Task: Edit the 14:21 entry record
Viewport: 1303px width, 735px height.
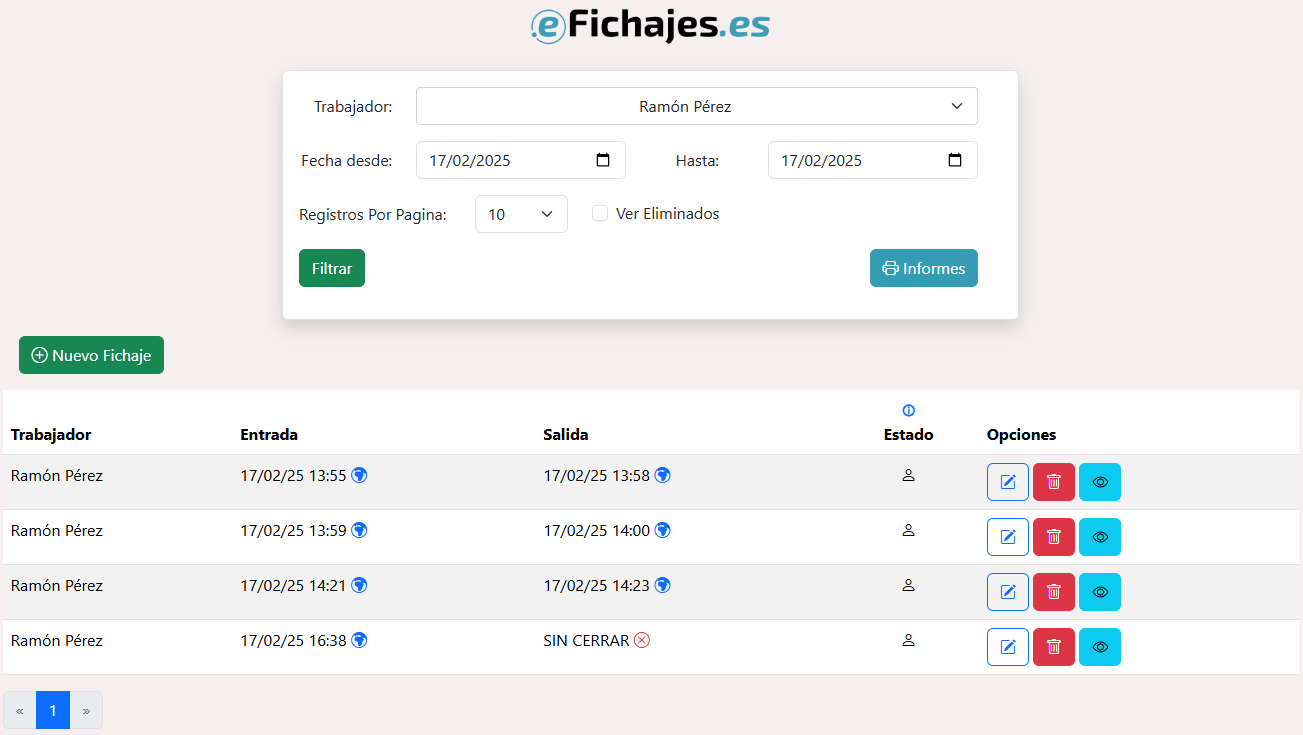Action: point(1007,592)
